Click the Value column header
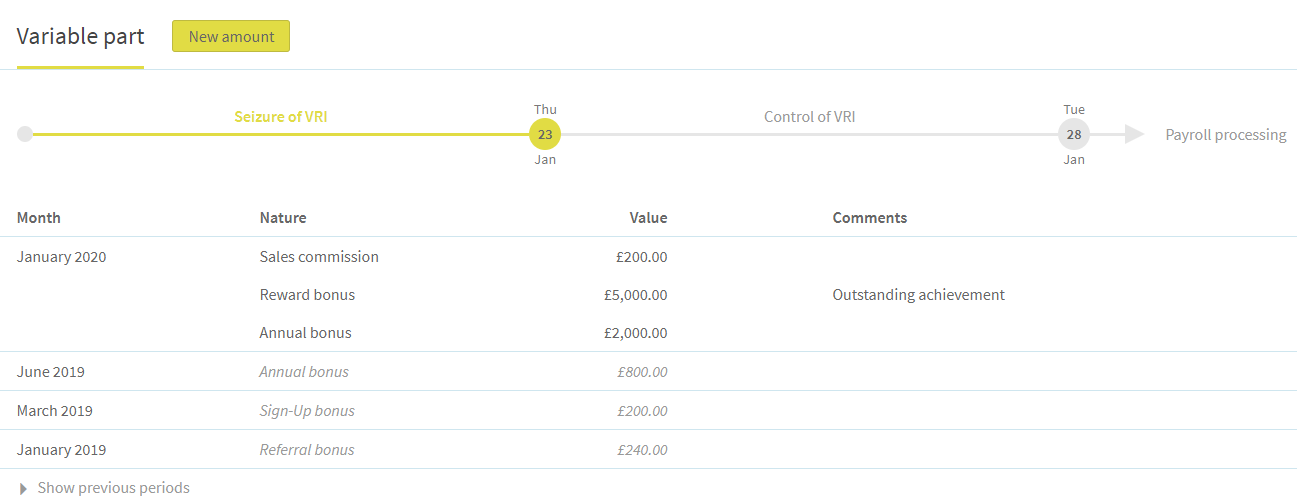This screenshot has height=504, width=1297. point(648,217)
